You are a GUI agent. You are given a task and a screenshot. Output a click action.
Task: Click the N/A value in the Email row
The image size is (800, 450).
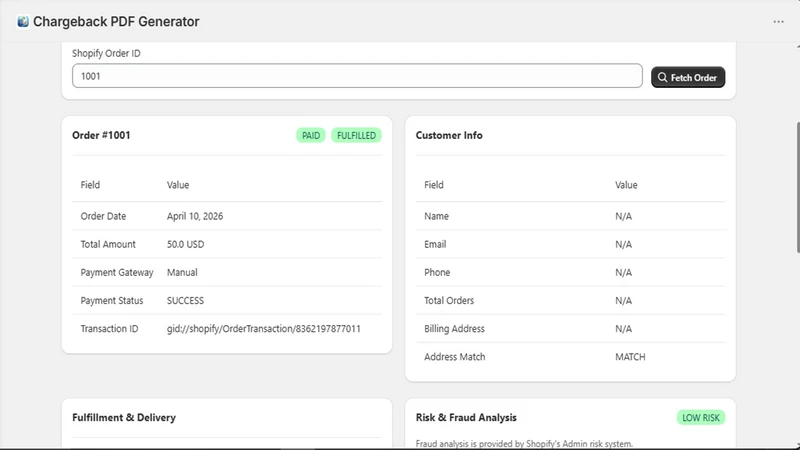tap(623, 244)
